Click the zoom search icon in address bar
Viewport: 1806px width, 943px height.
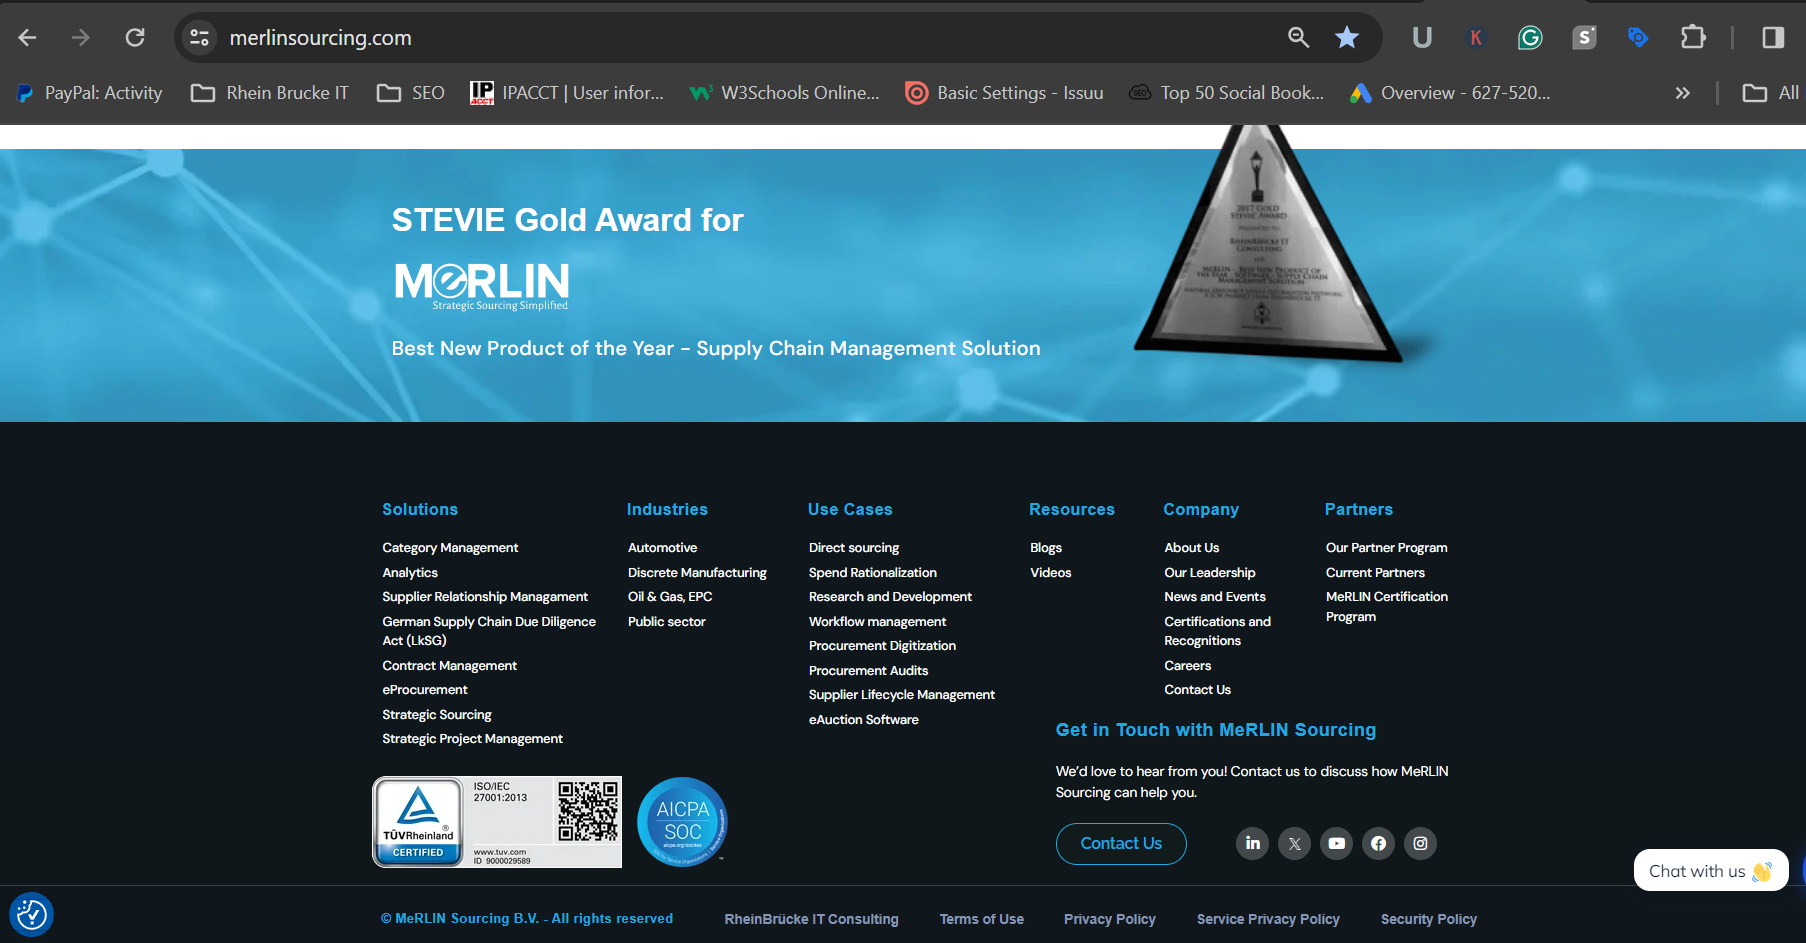[1298, 37]
